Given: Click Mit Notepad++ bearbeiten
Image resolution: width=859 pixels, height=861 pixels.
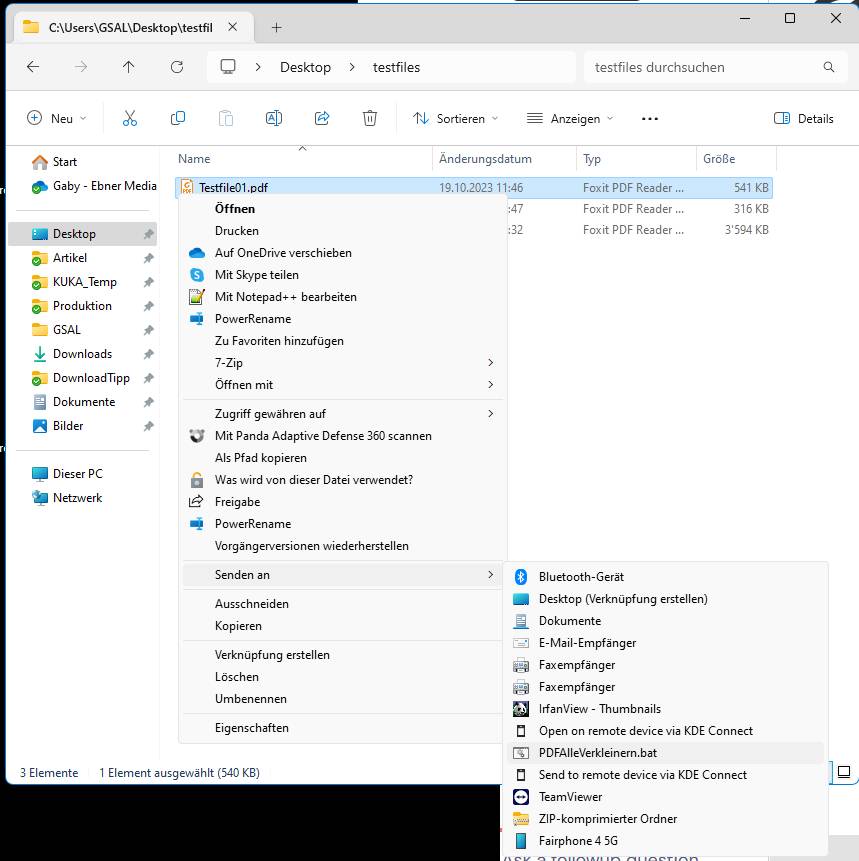Looking at the screenshot, I should (x=285, y=297).
